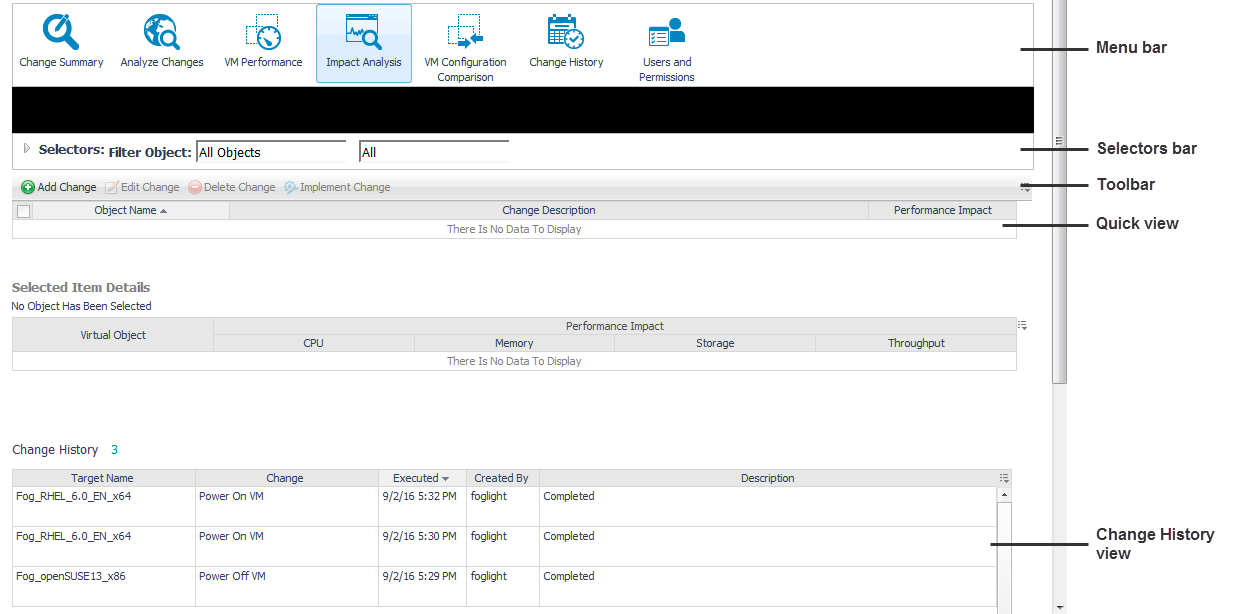The image size is (1243, 614).
Task: Click the Implement Change toolbar button
Action: click(x=337, y=187)
